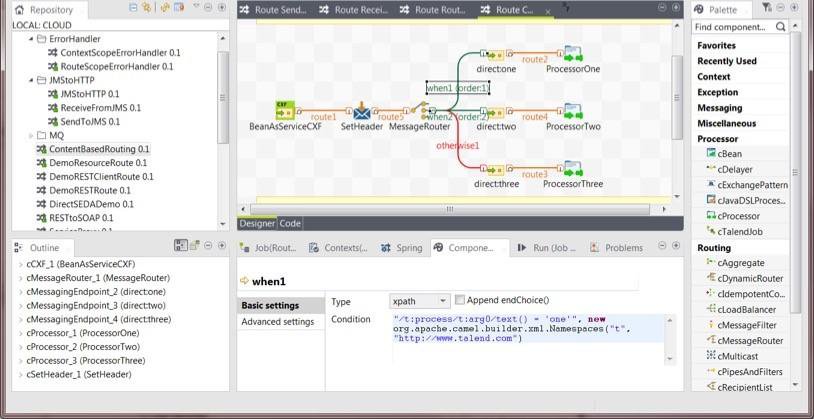Open Advanced settings section
Screen dimensions: 814x419
(278, 322)
